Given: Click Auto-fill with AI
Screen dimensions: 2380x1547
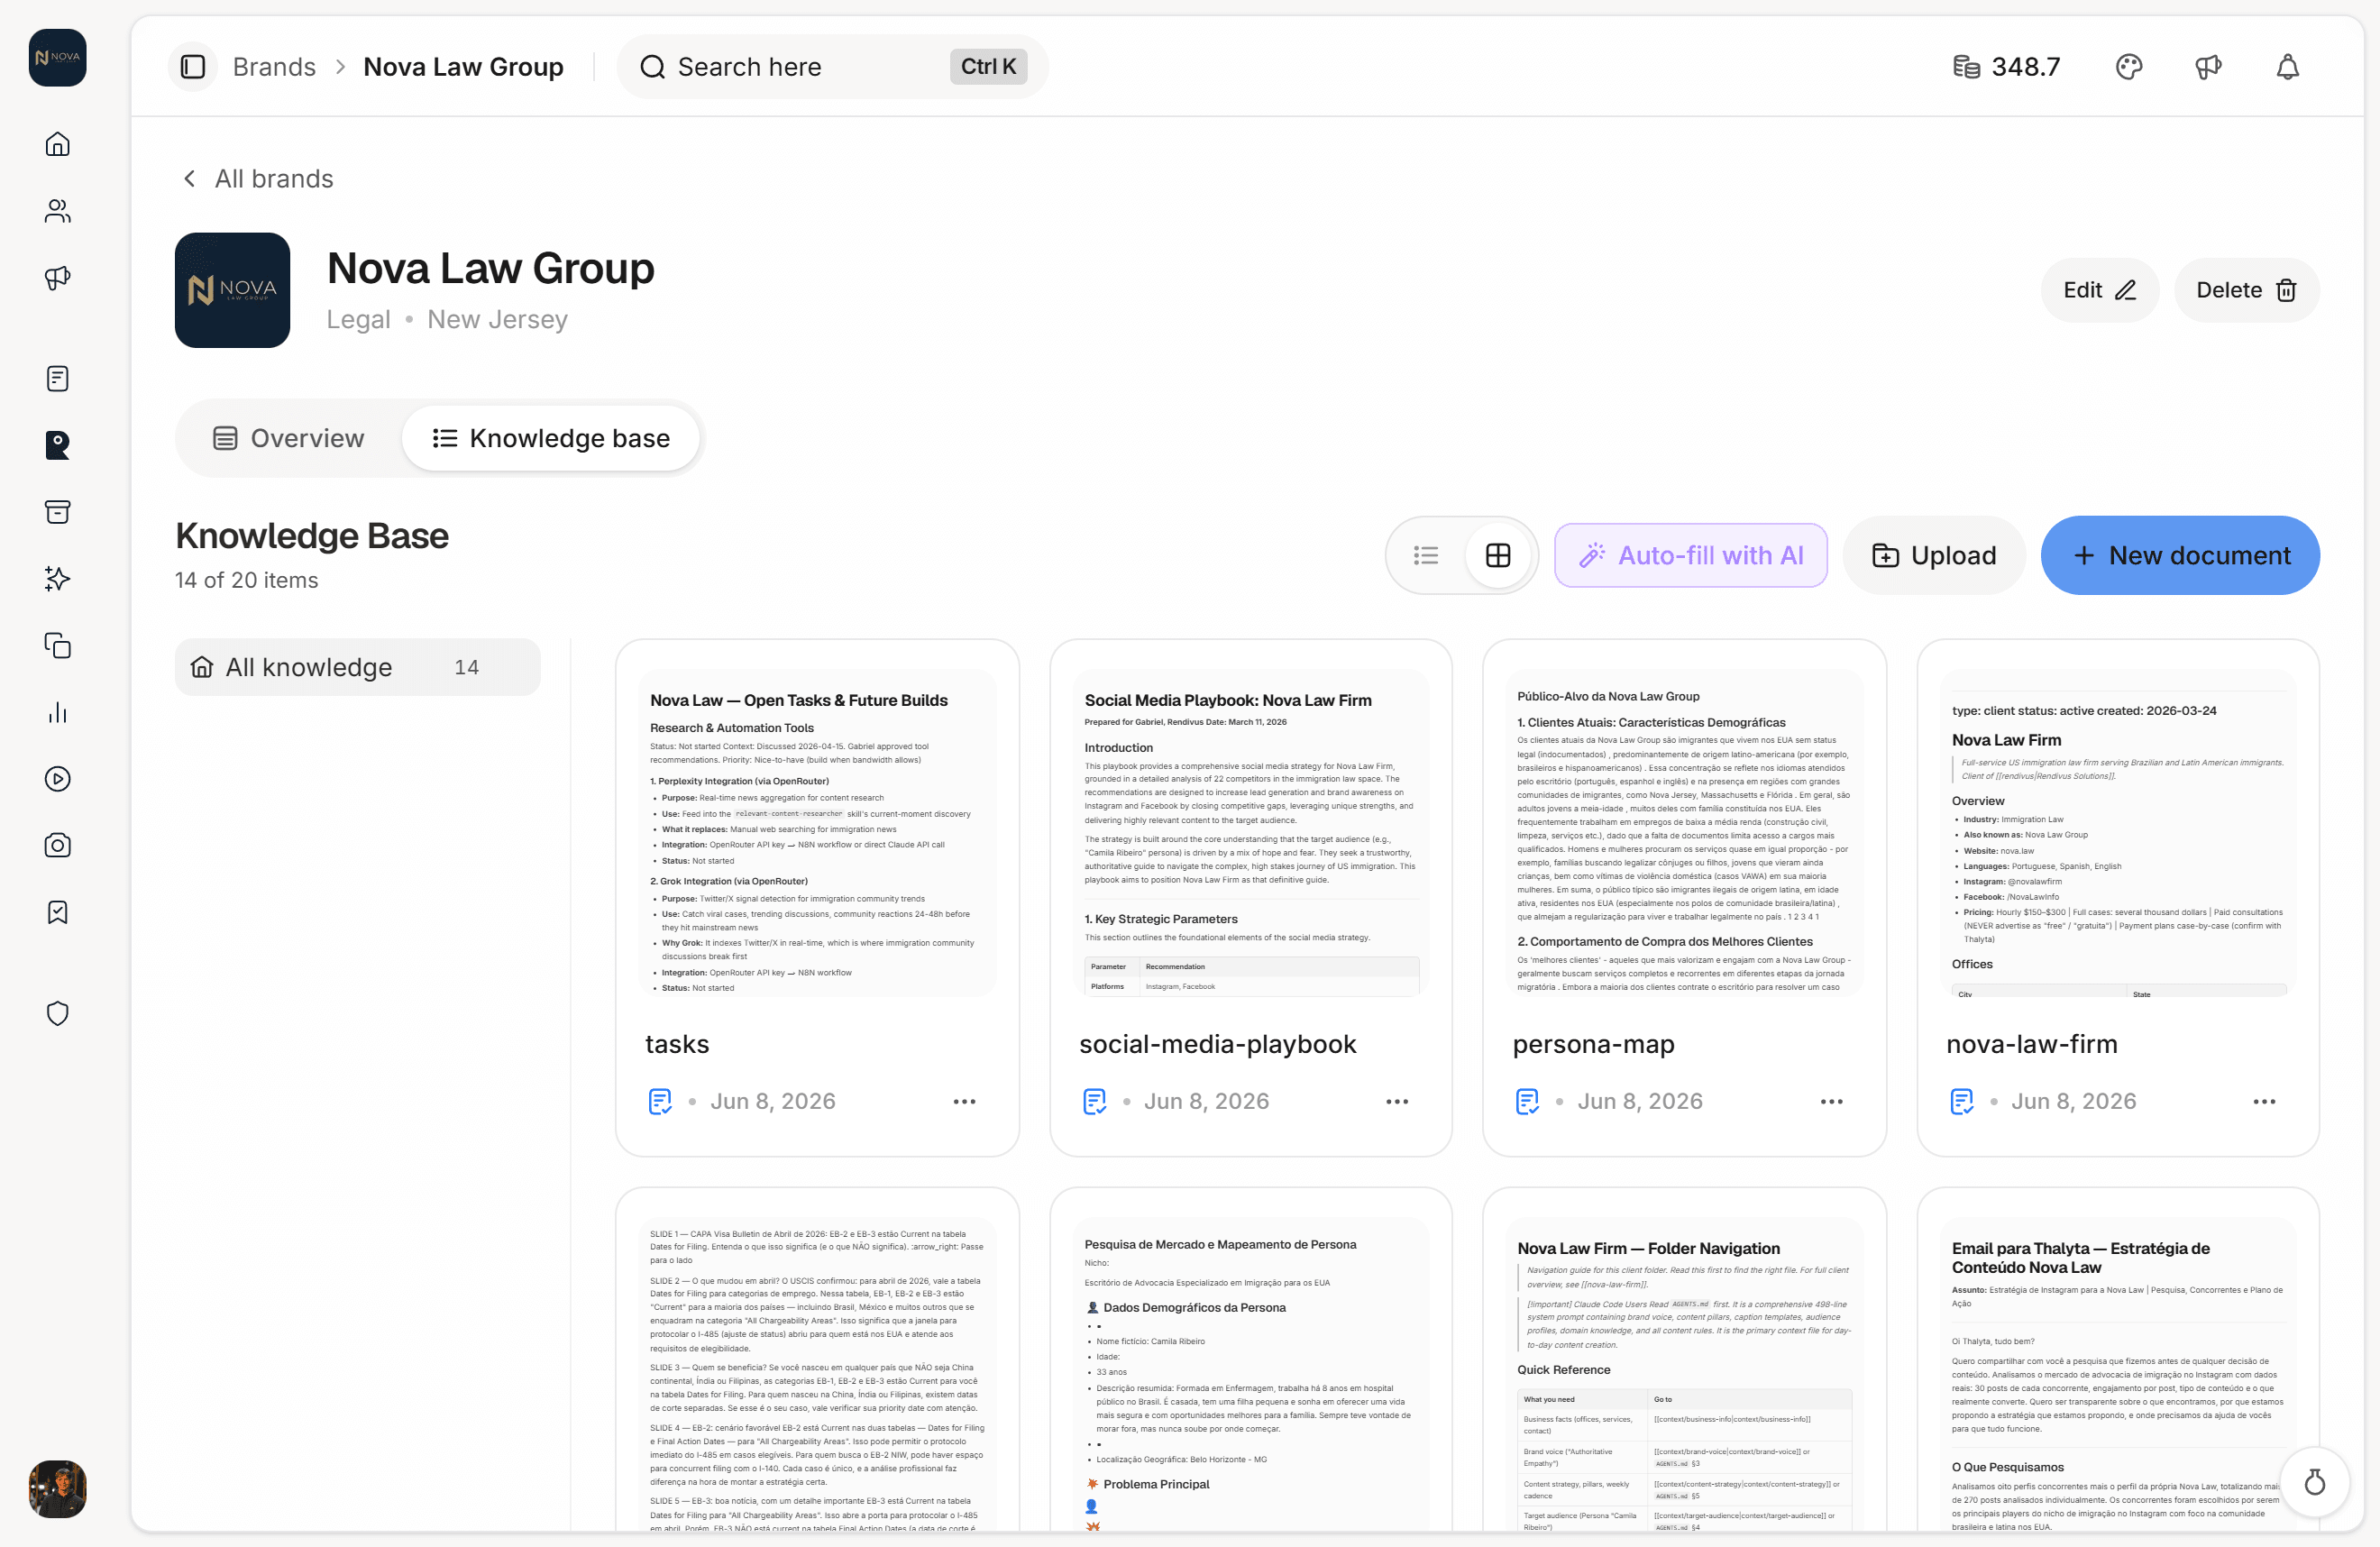Looking at the screenshot, I should point(1690,555).
